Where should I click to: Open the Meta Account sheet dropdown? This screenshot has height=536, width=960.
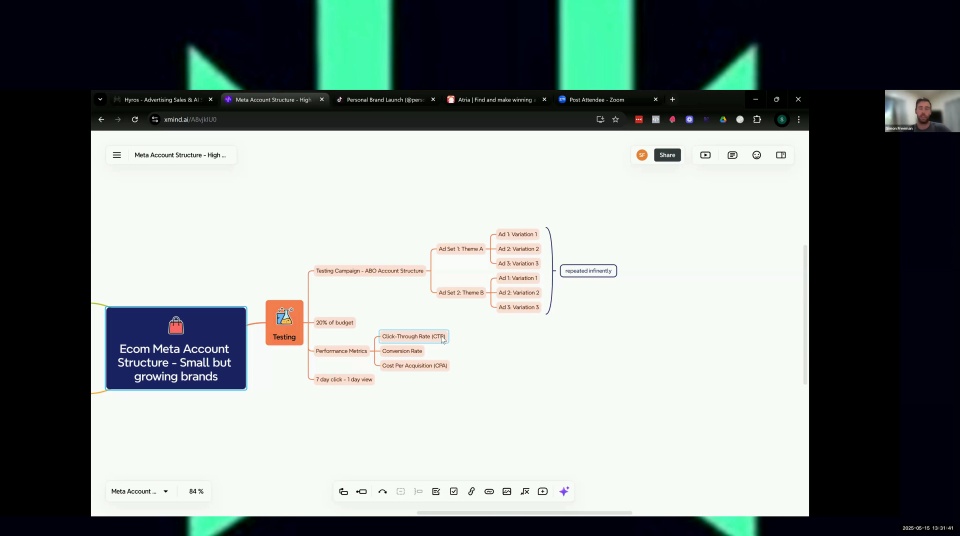[x=140, y=491]
